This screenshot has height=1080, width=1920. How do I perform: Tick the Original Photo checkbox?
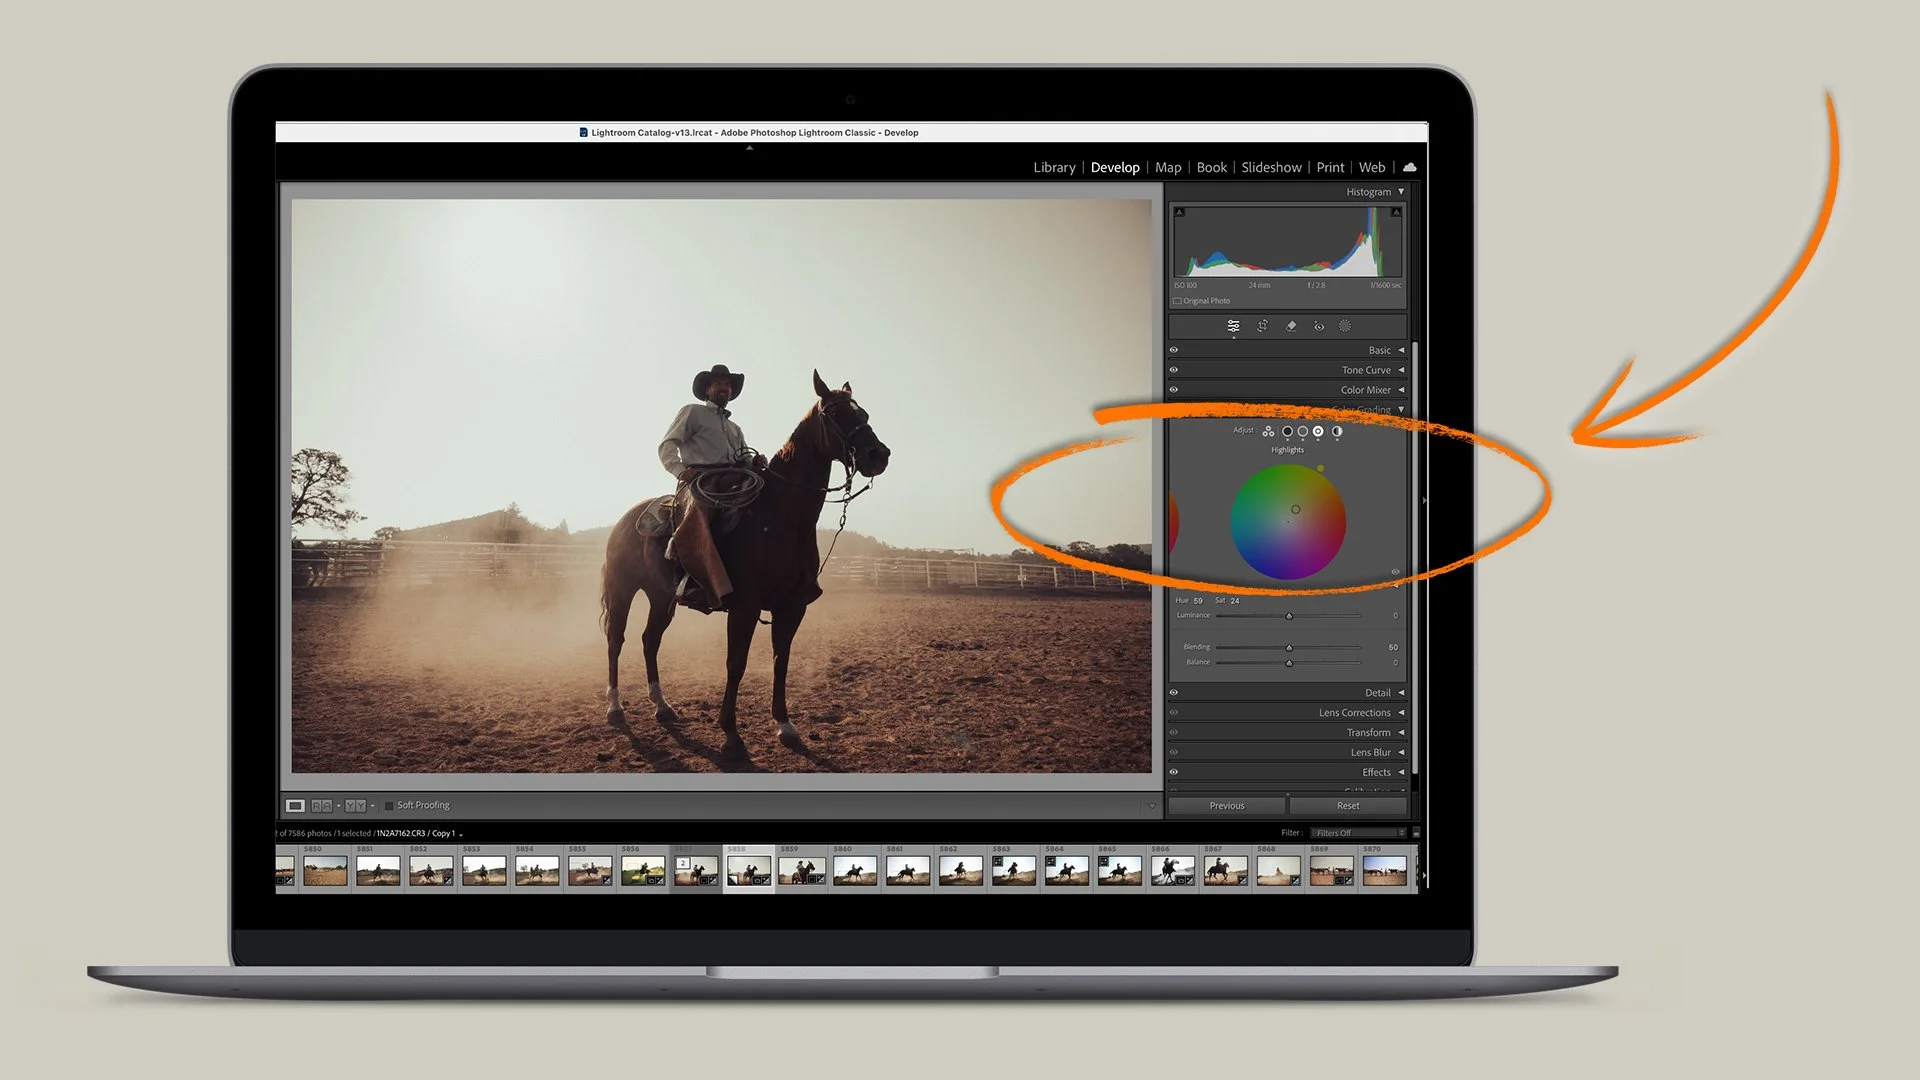click(x=1178, y=301)
